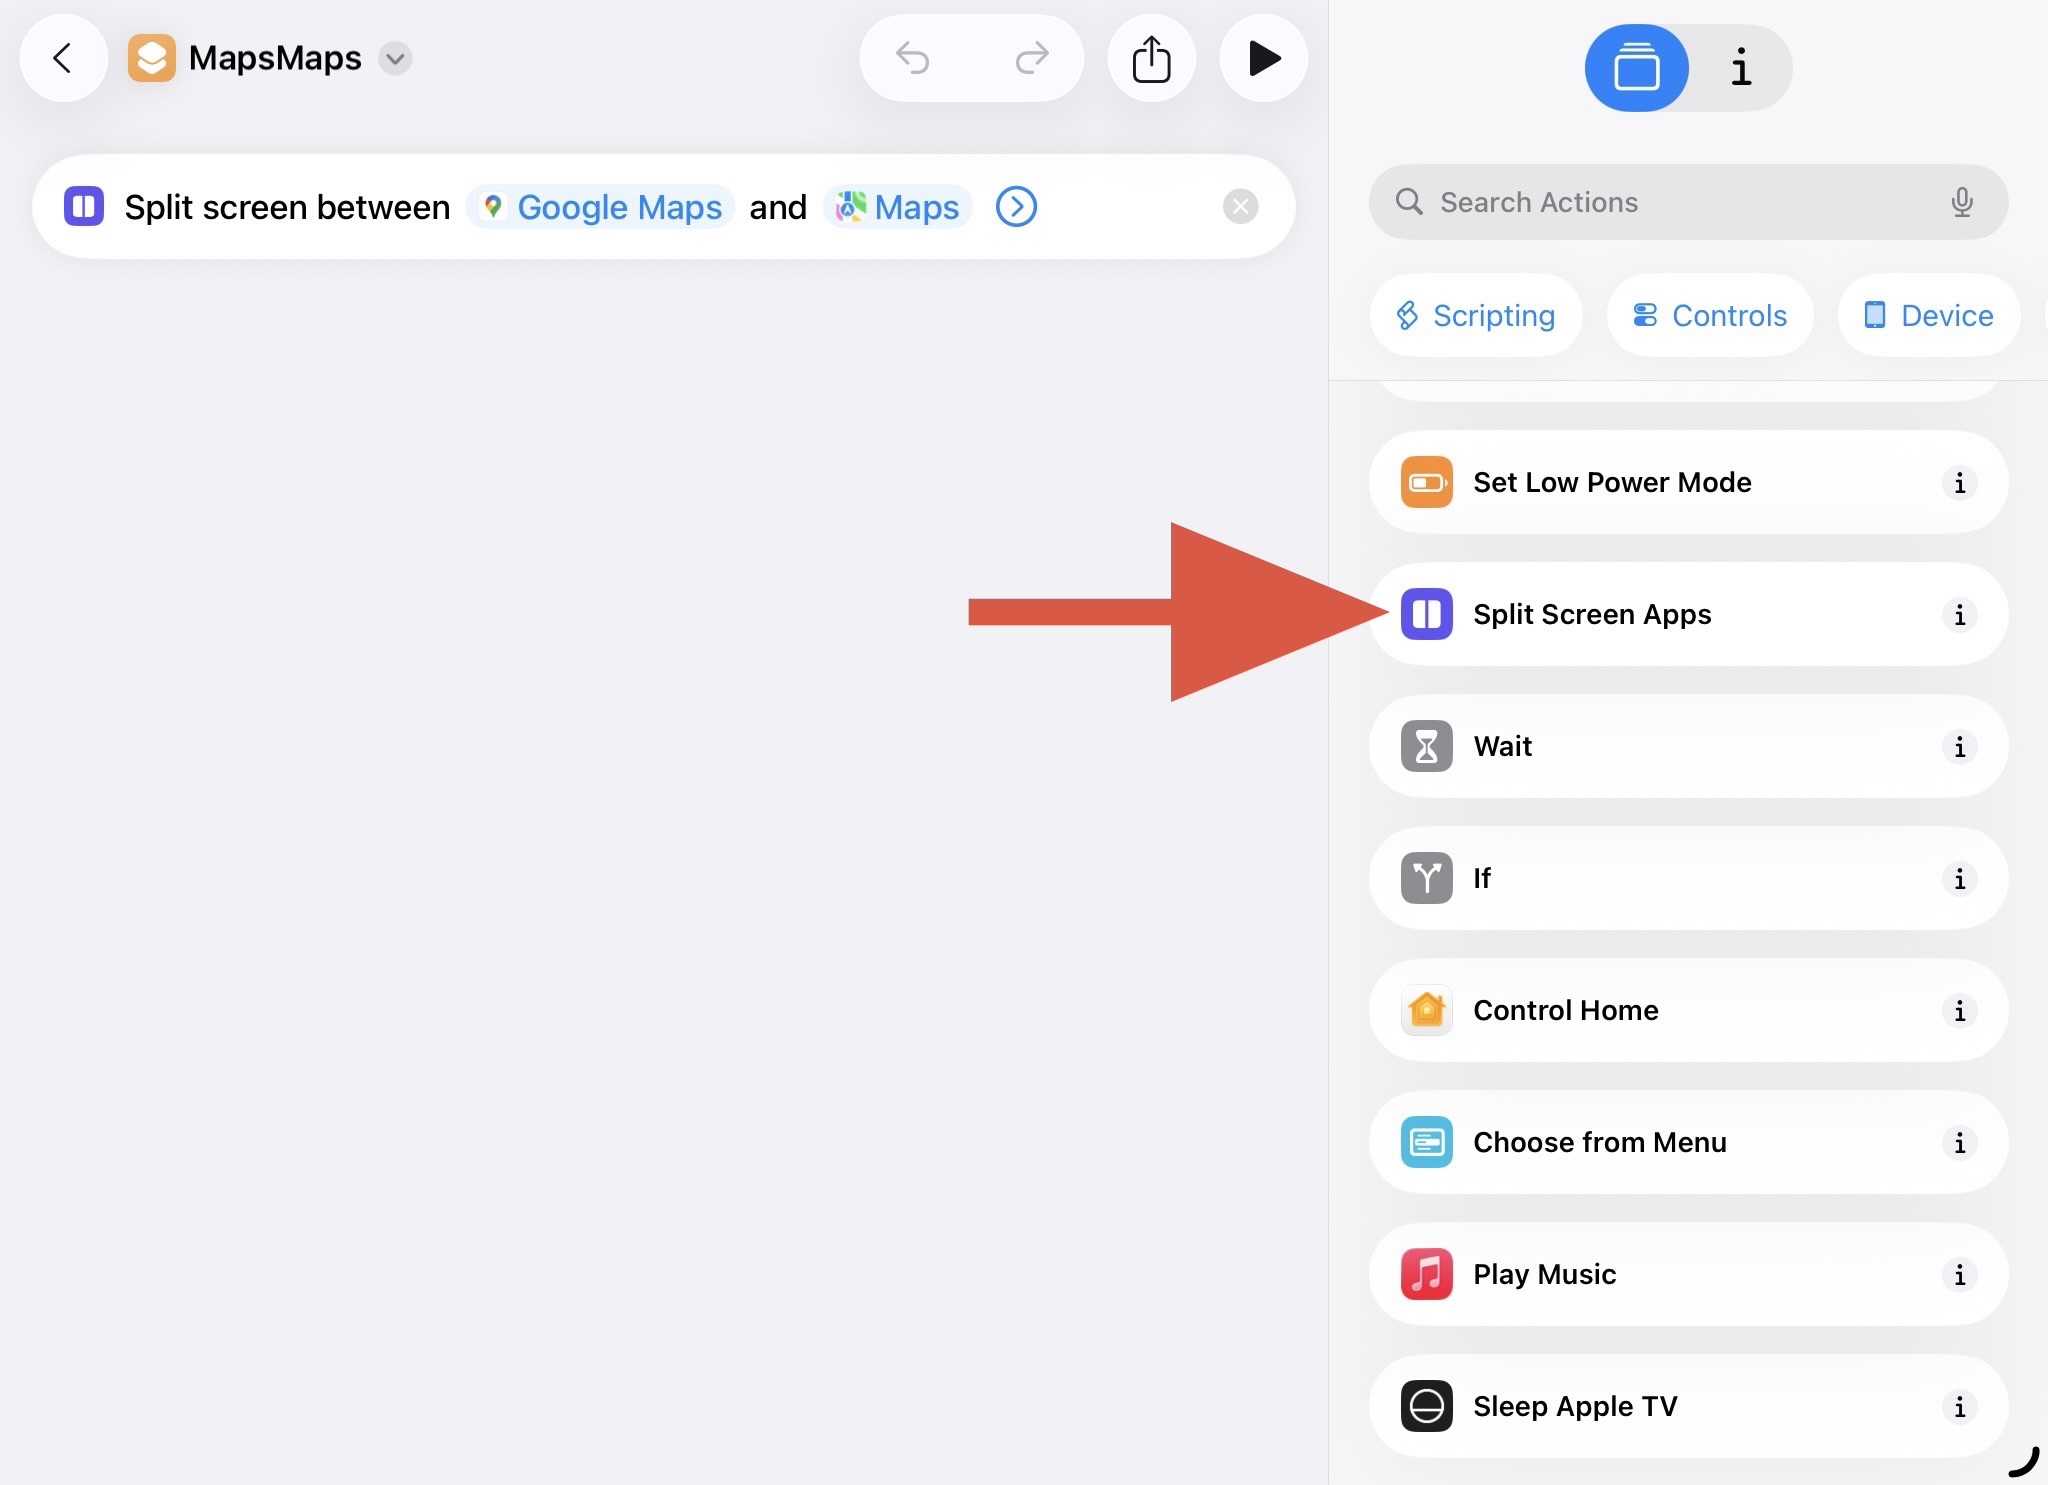Add the Choose from Menu action
Screen dimensions: 2048x1485
[x=1688, y=1142]
